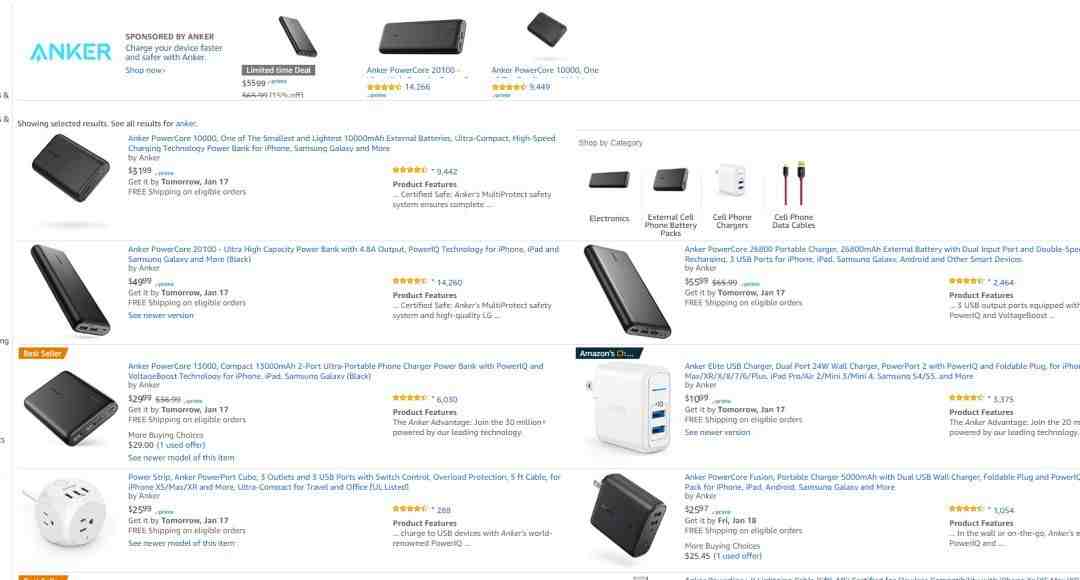Open the Electronics category image
The image size is (1080, 580).
609,180
